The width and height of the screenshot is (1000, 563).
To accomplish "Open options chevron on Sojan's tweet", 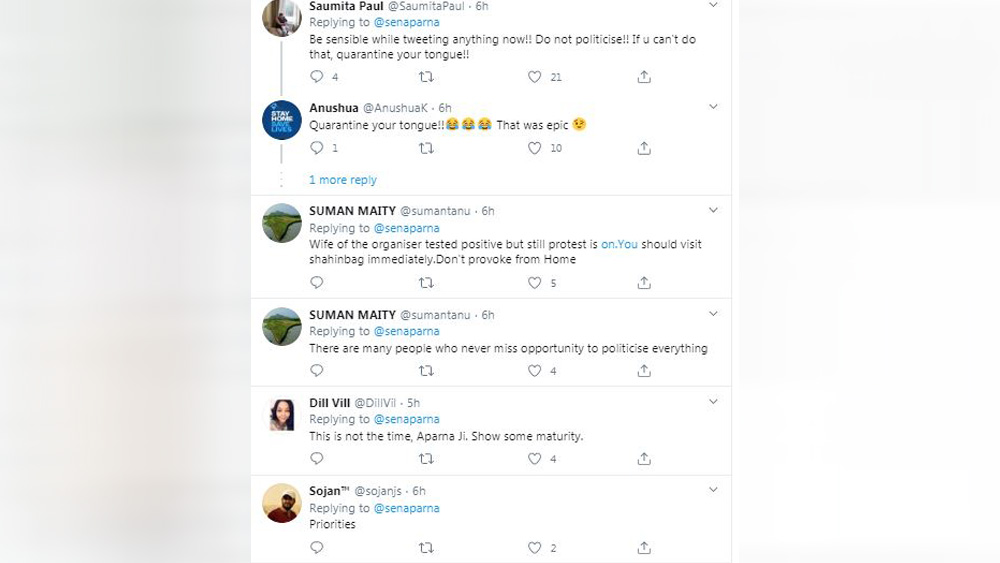I will click(x=713, y=490).
